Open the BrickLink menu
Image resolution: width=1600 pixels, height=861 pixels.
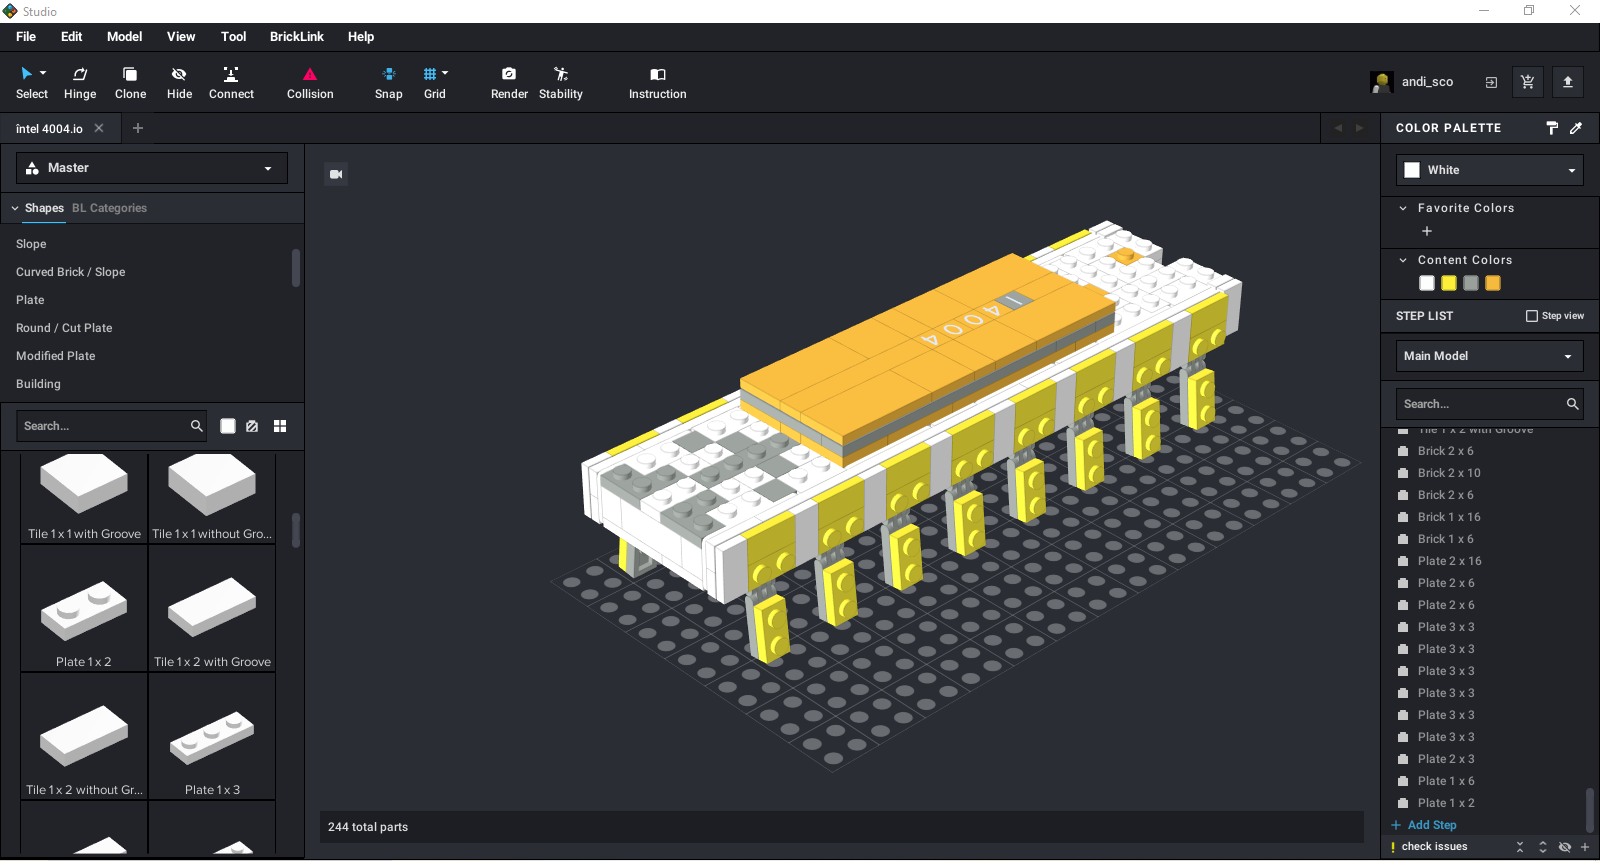296,37
